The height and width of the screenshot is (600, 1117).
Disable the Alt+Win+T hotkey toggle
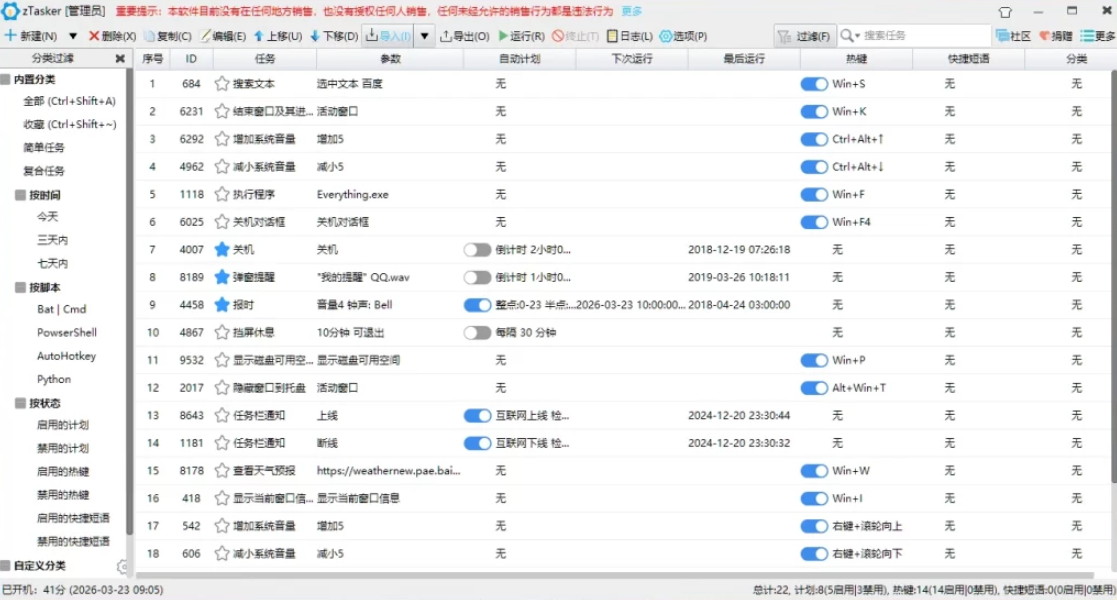coord(814,388)
